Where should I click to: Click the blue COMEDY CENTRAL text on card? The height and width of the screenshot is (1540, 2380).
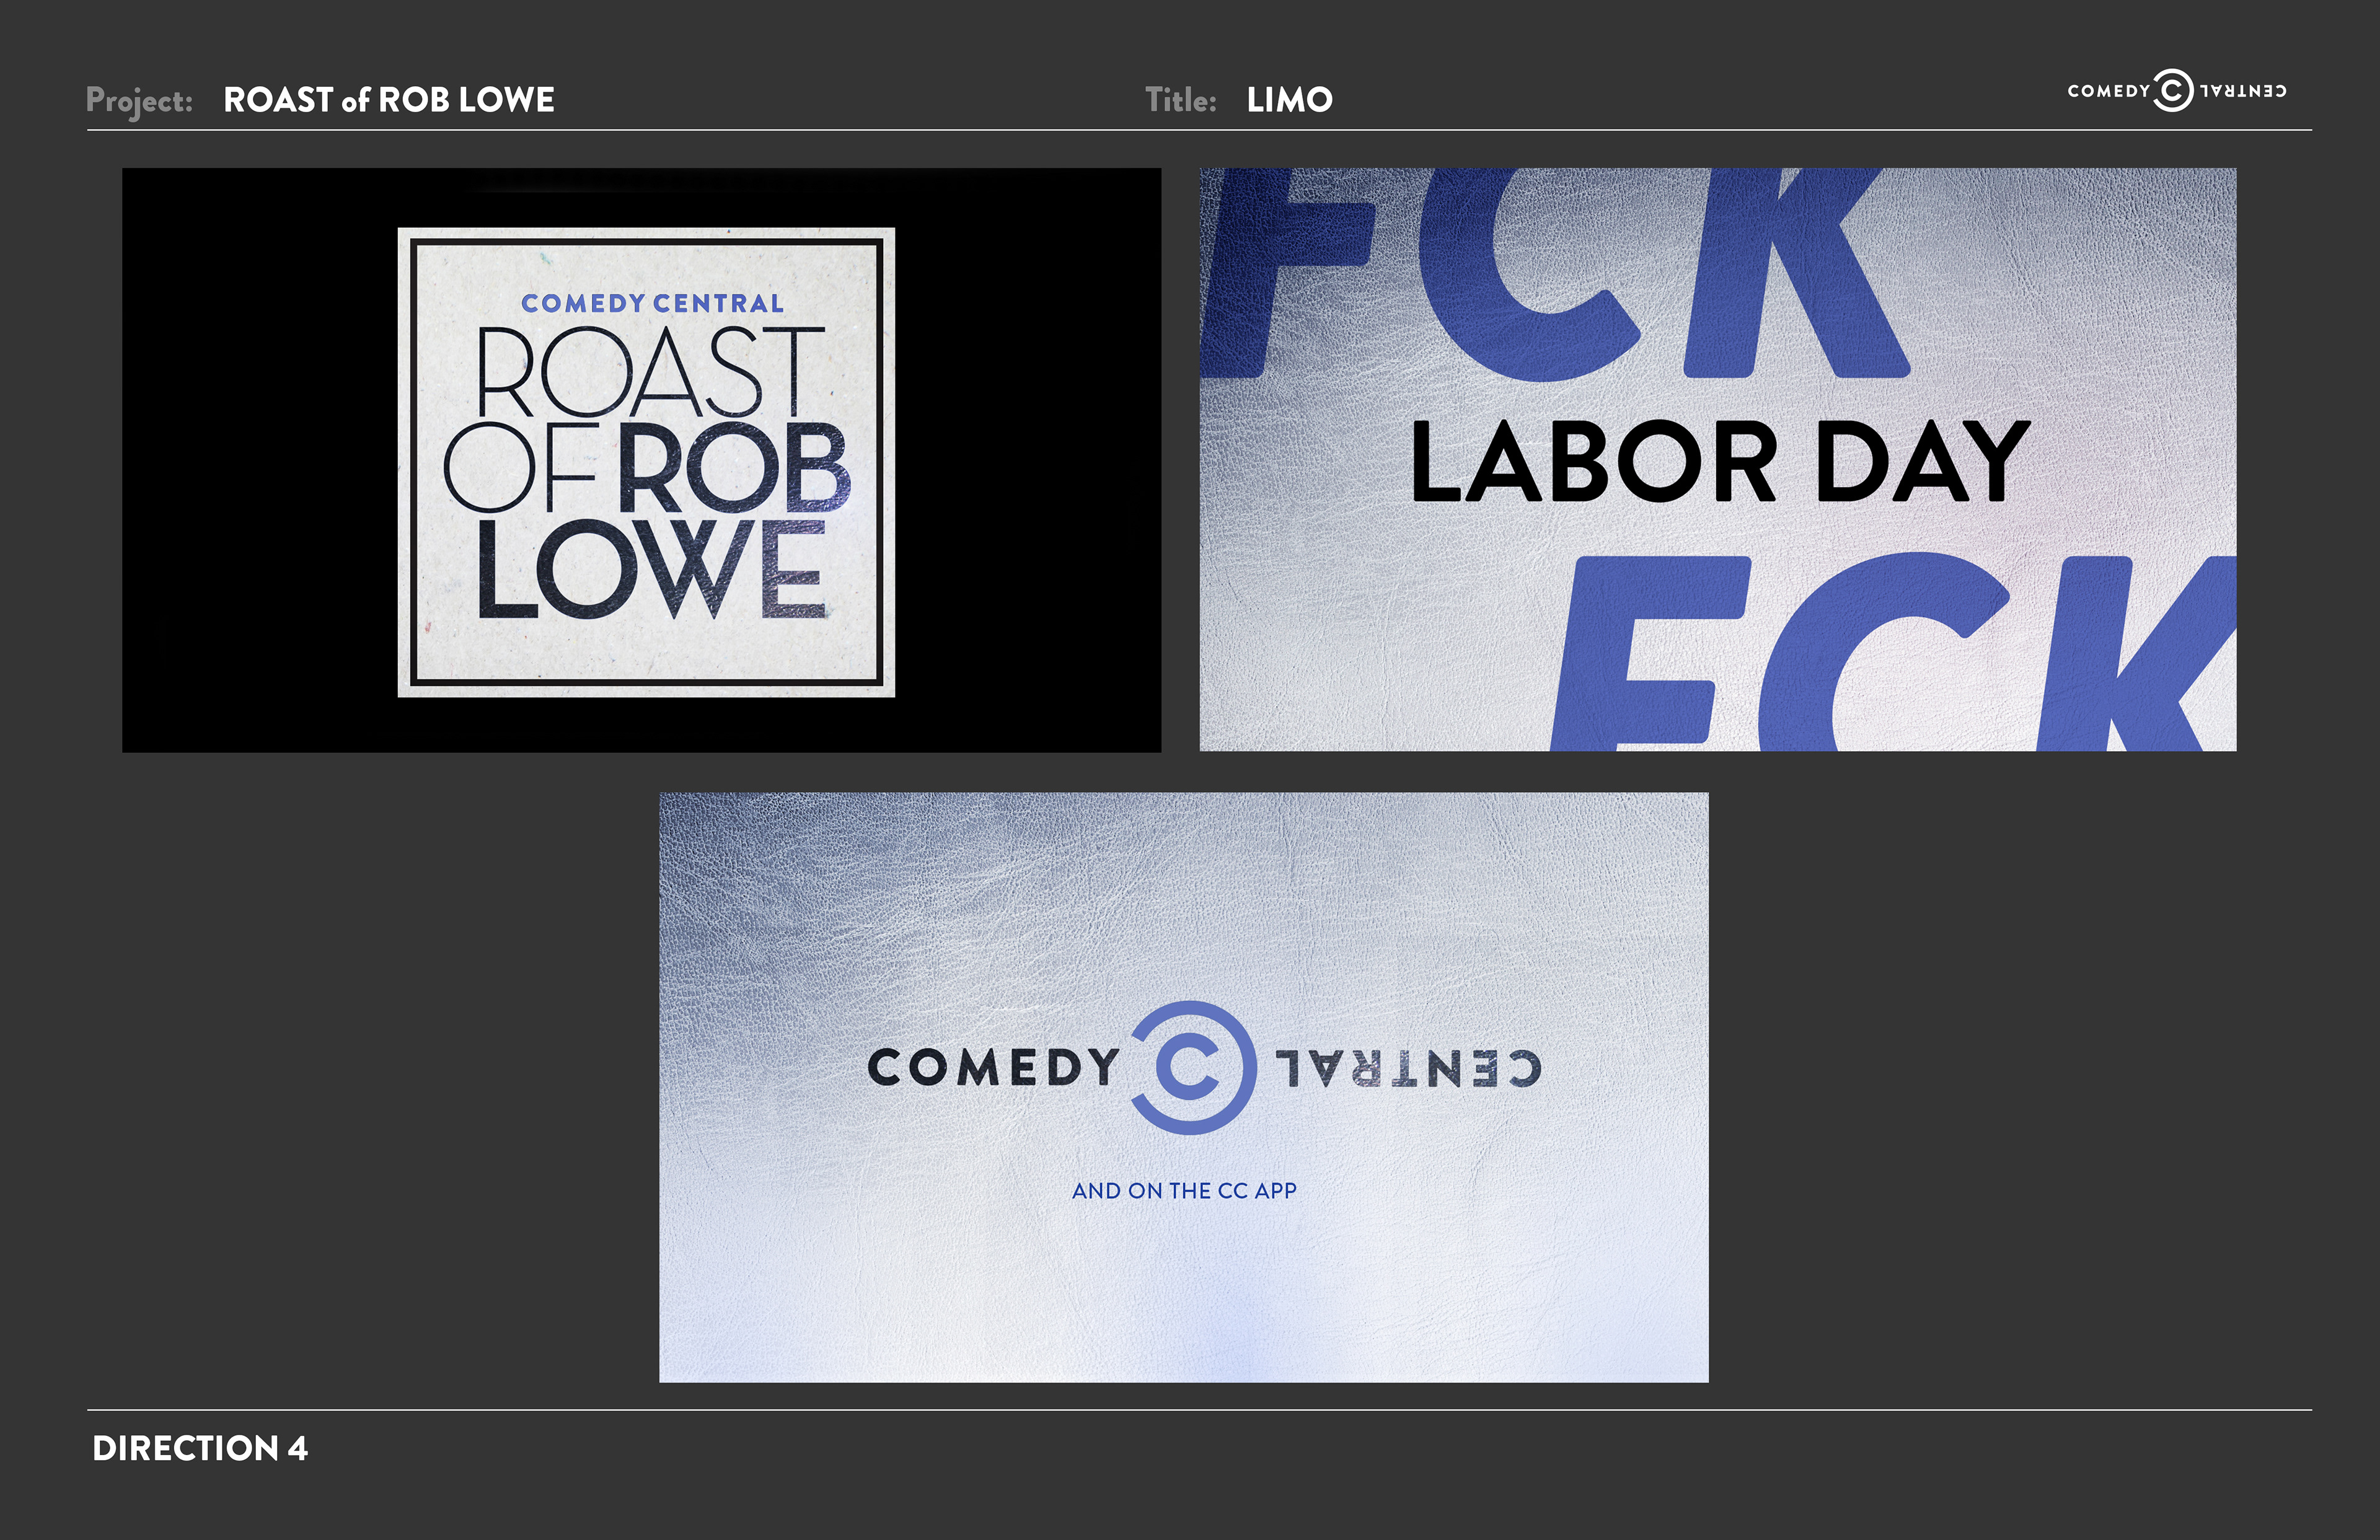click(x=652, y=303)
